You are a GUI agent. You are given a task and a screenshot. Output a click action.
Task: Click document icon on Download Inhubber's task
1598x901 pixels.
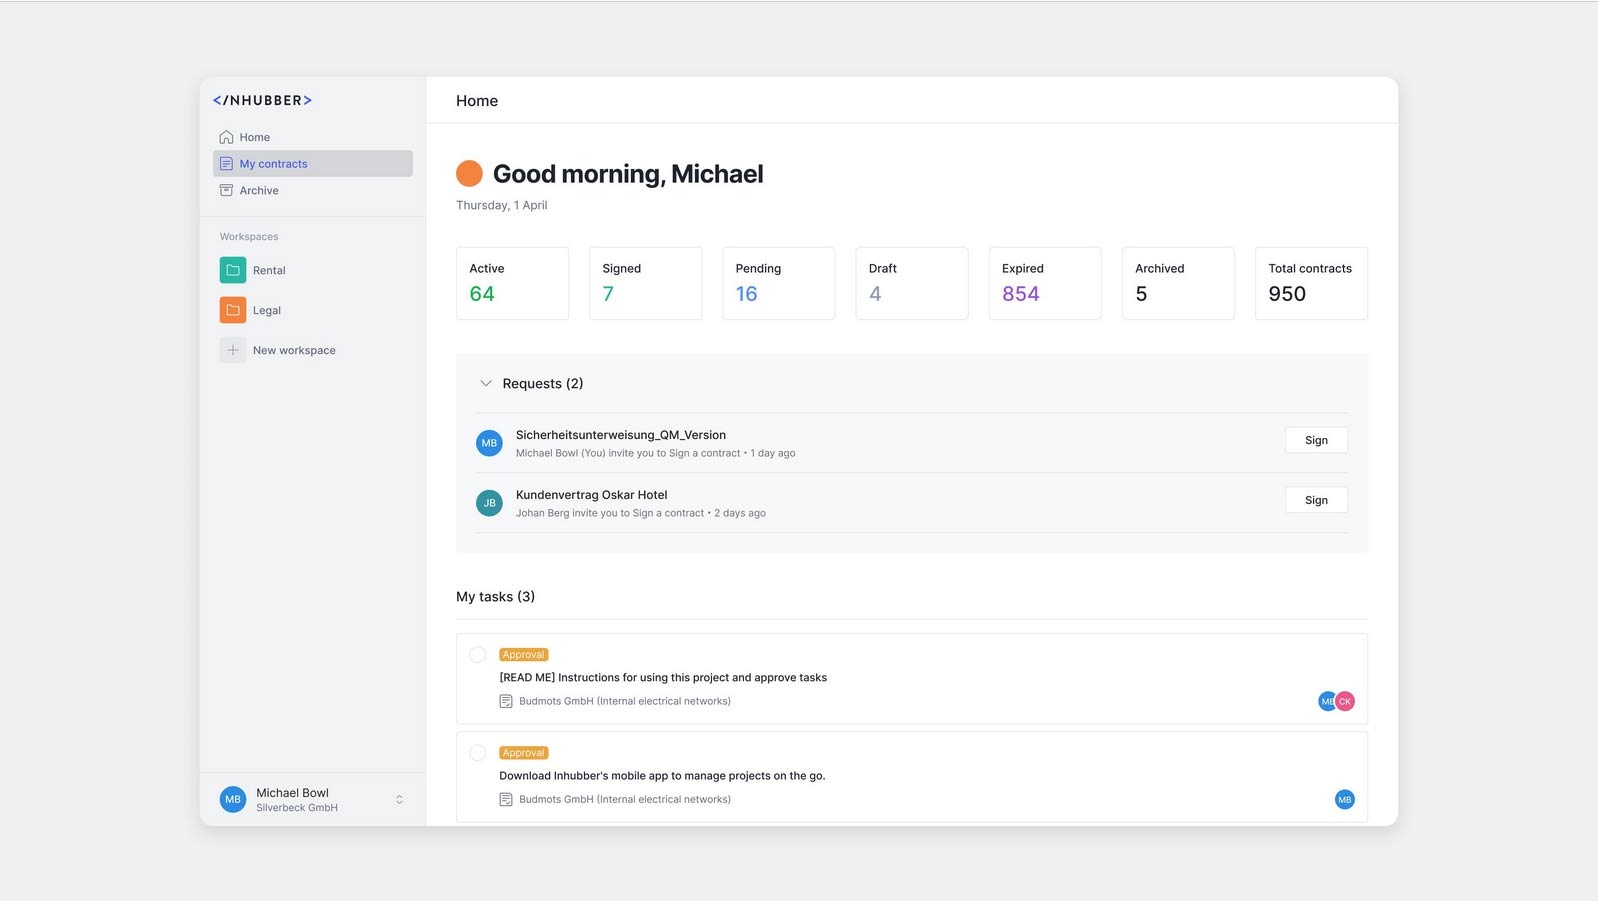tap(506, 799)
